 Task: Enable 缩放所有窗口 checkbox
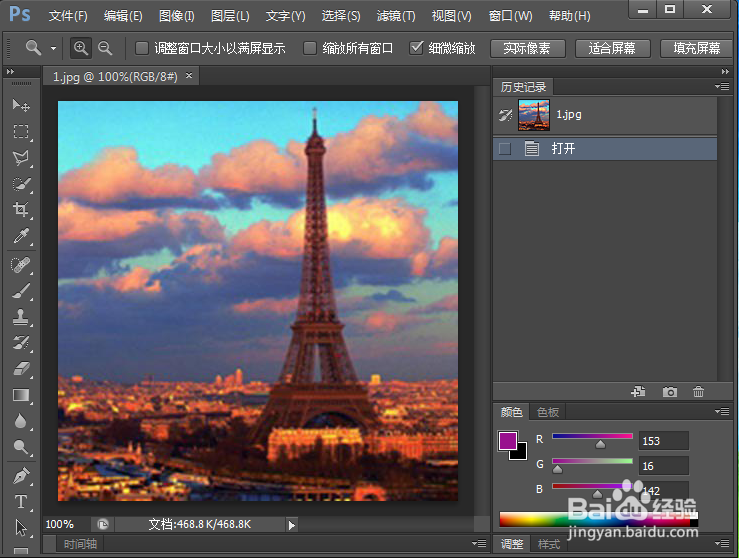coord(310,48)
